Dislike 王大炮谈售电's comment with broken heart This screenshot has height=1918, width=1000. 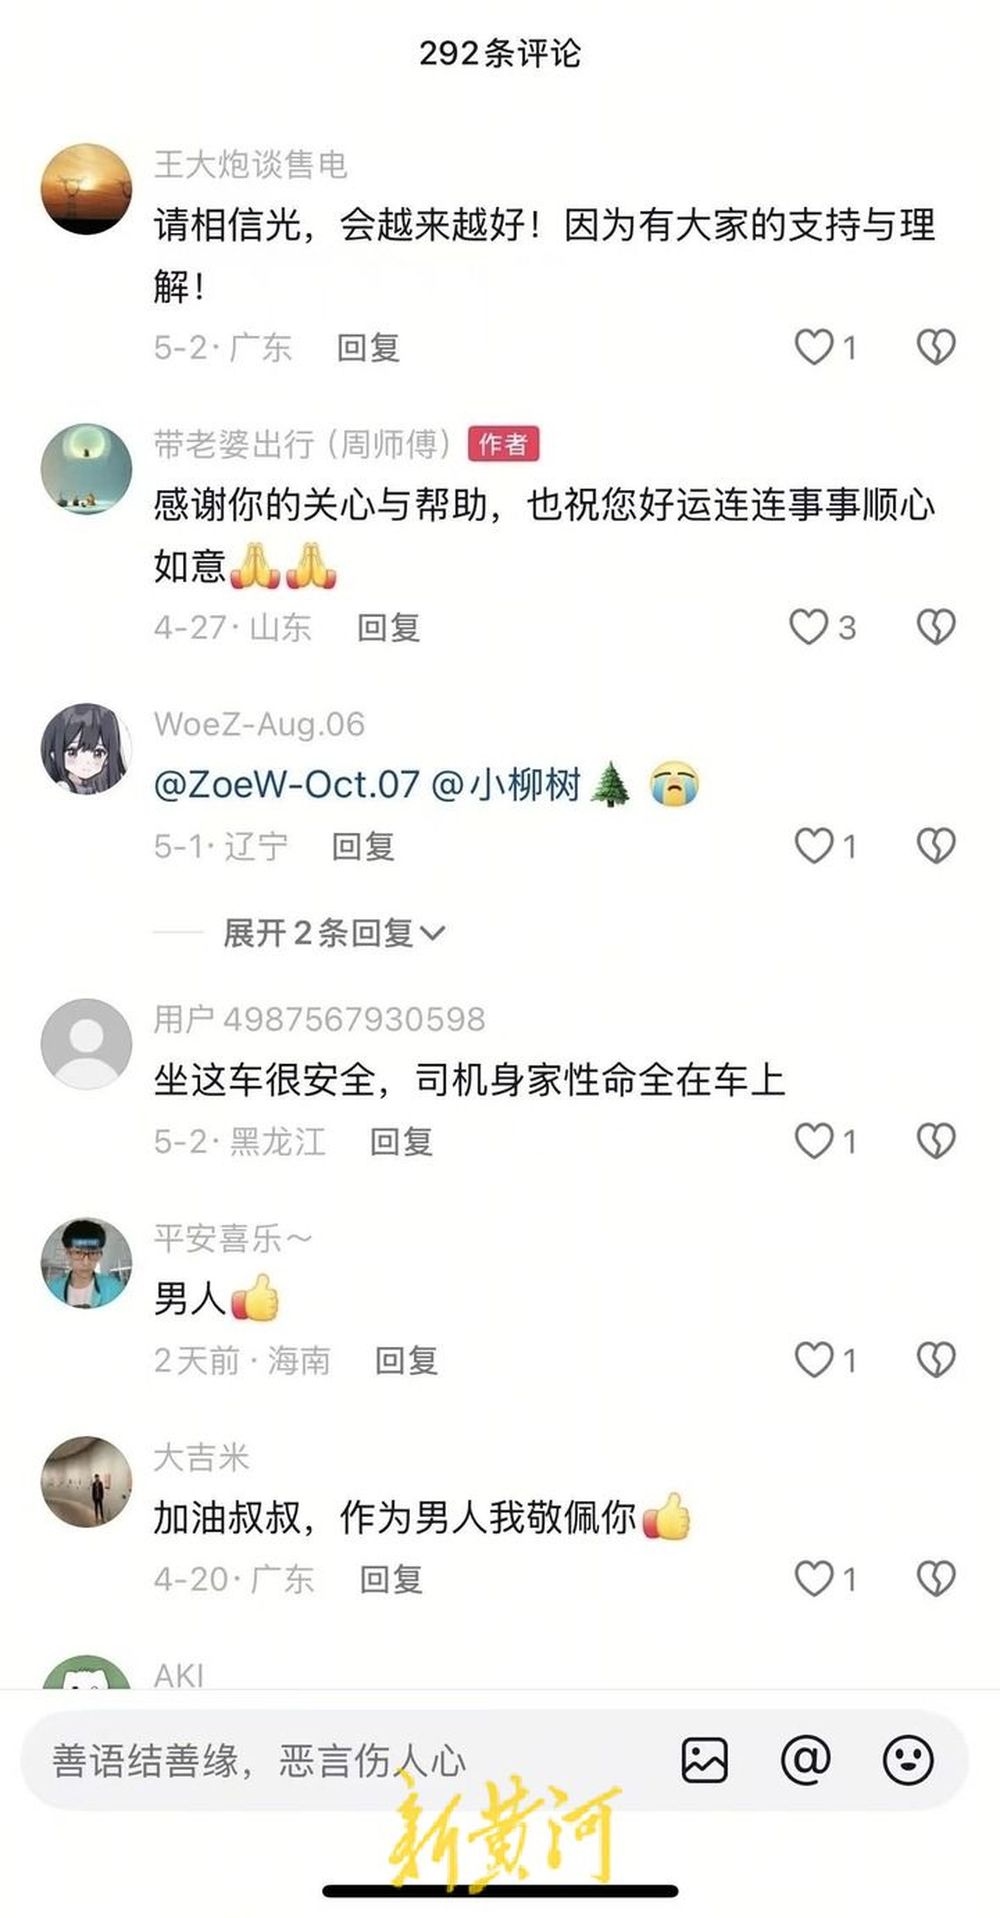[x=936, y=347]
